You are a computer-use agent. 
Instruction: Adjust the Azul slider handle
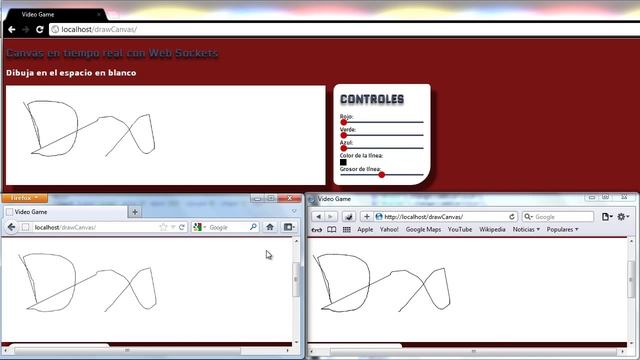pos(344,148)
